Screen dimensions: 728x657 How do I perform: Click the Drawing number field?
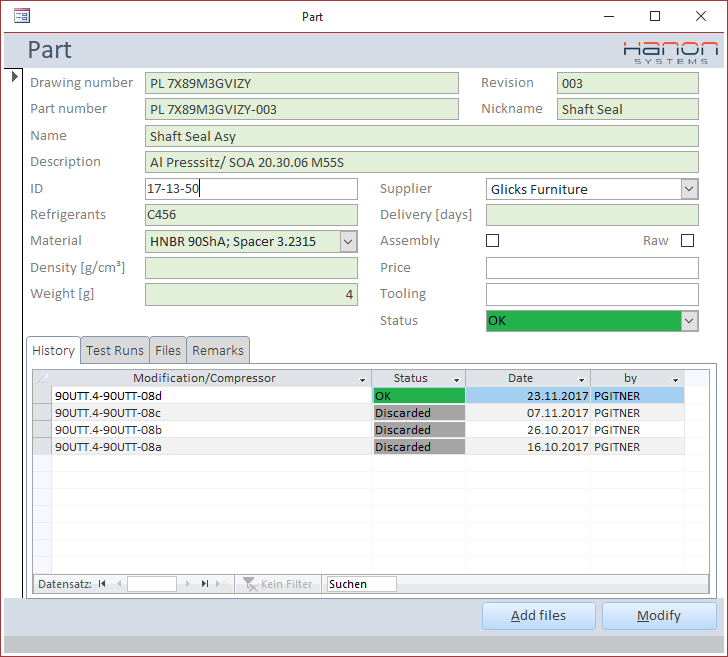click(x=302, y=83)
